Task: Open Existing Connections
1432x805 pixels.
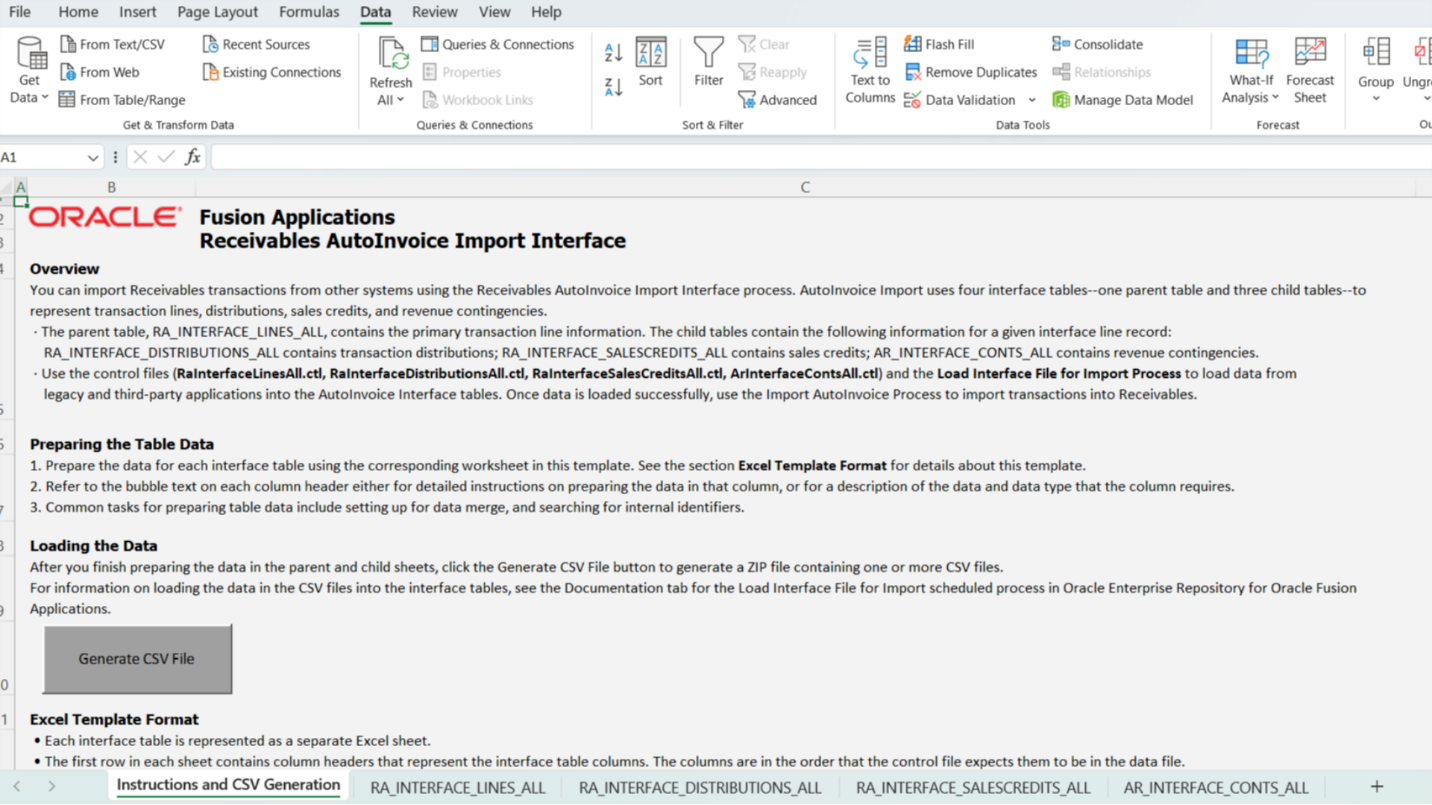Action: tap(272, 72)
